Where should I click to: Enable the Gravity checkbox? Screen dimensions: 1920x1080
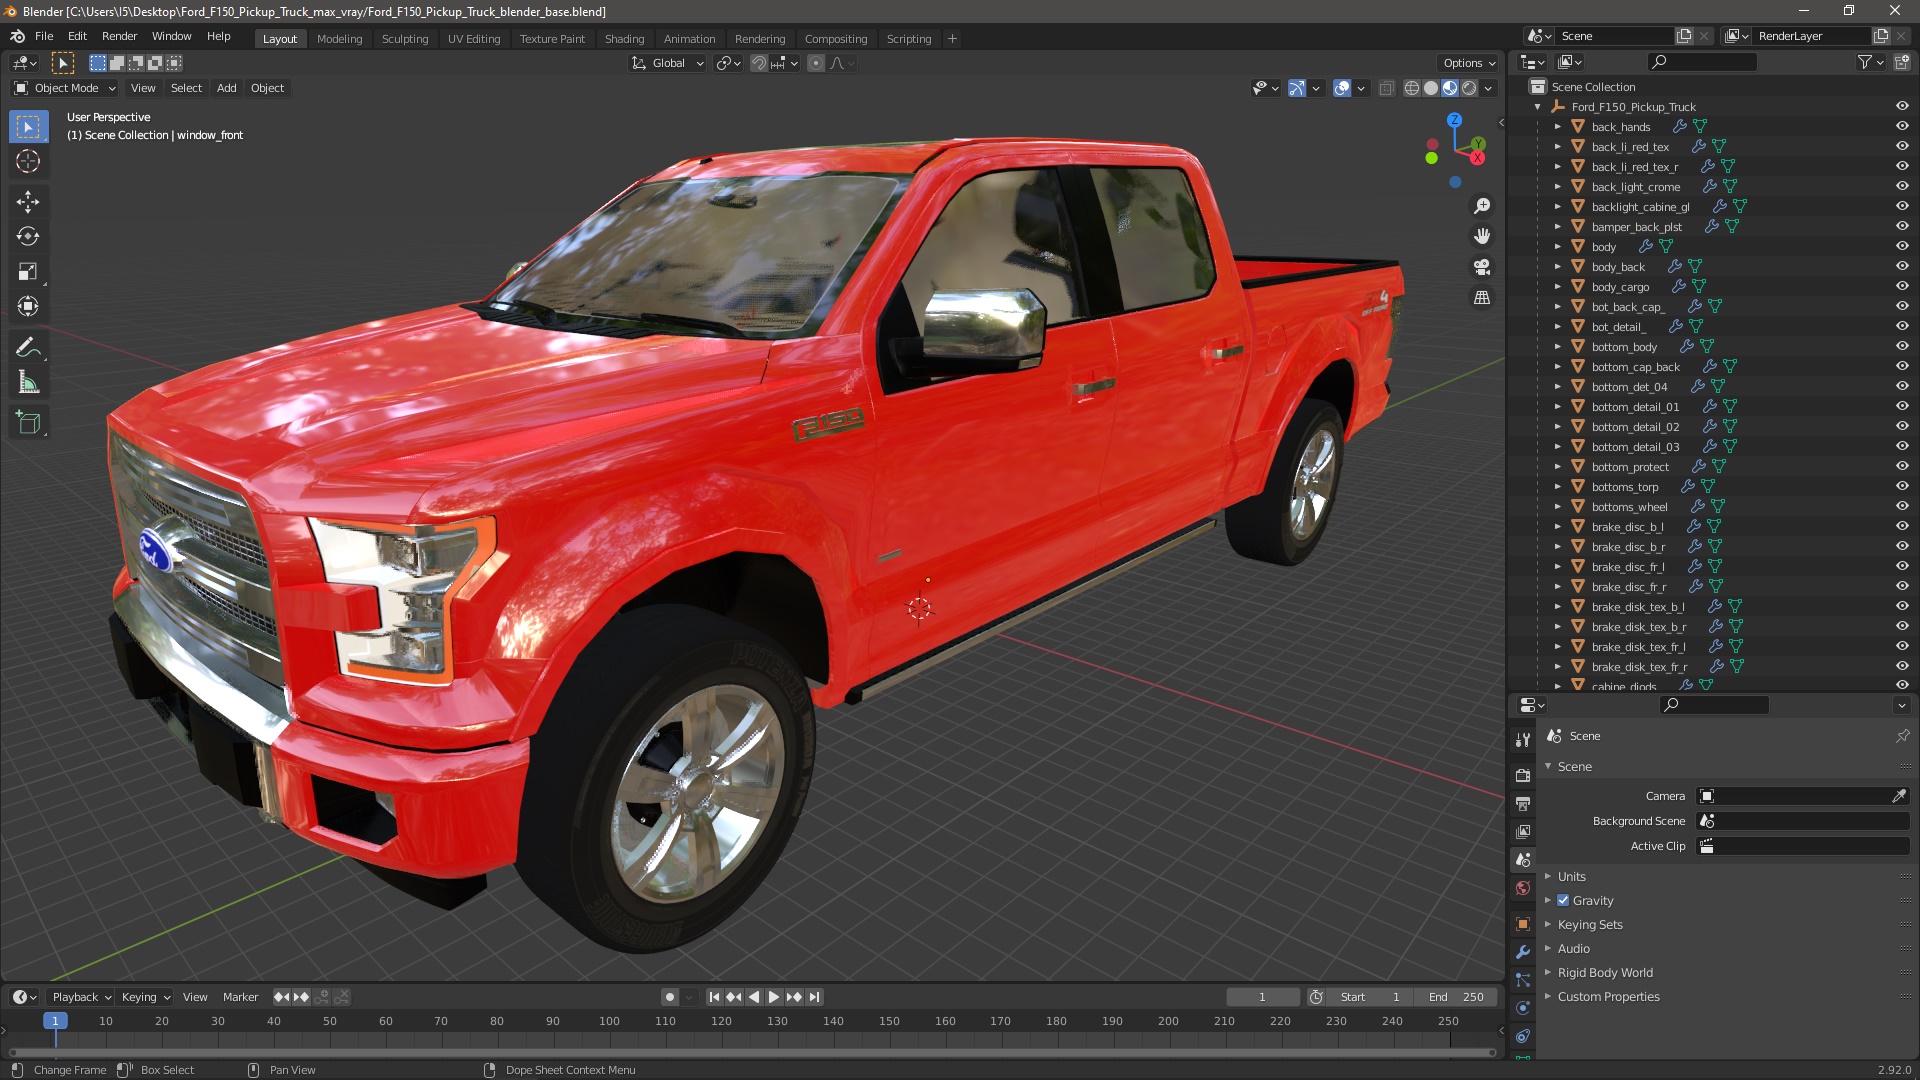pos(1563,900)
